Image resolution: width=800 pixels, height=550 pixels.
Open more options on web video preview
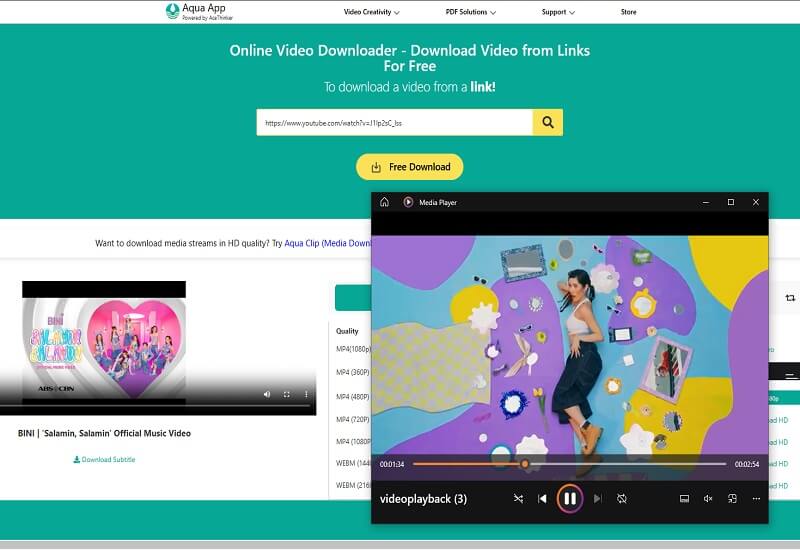306,394
